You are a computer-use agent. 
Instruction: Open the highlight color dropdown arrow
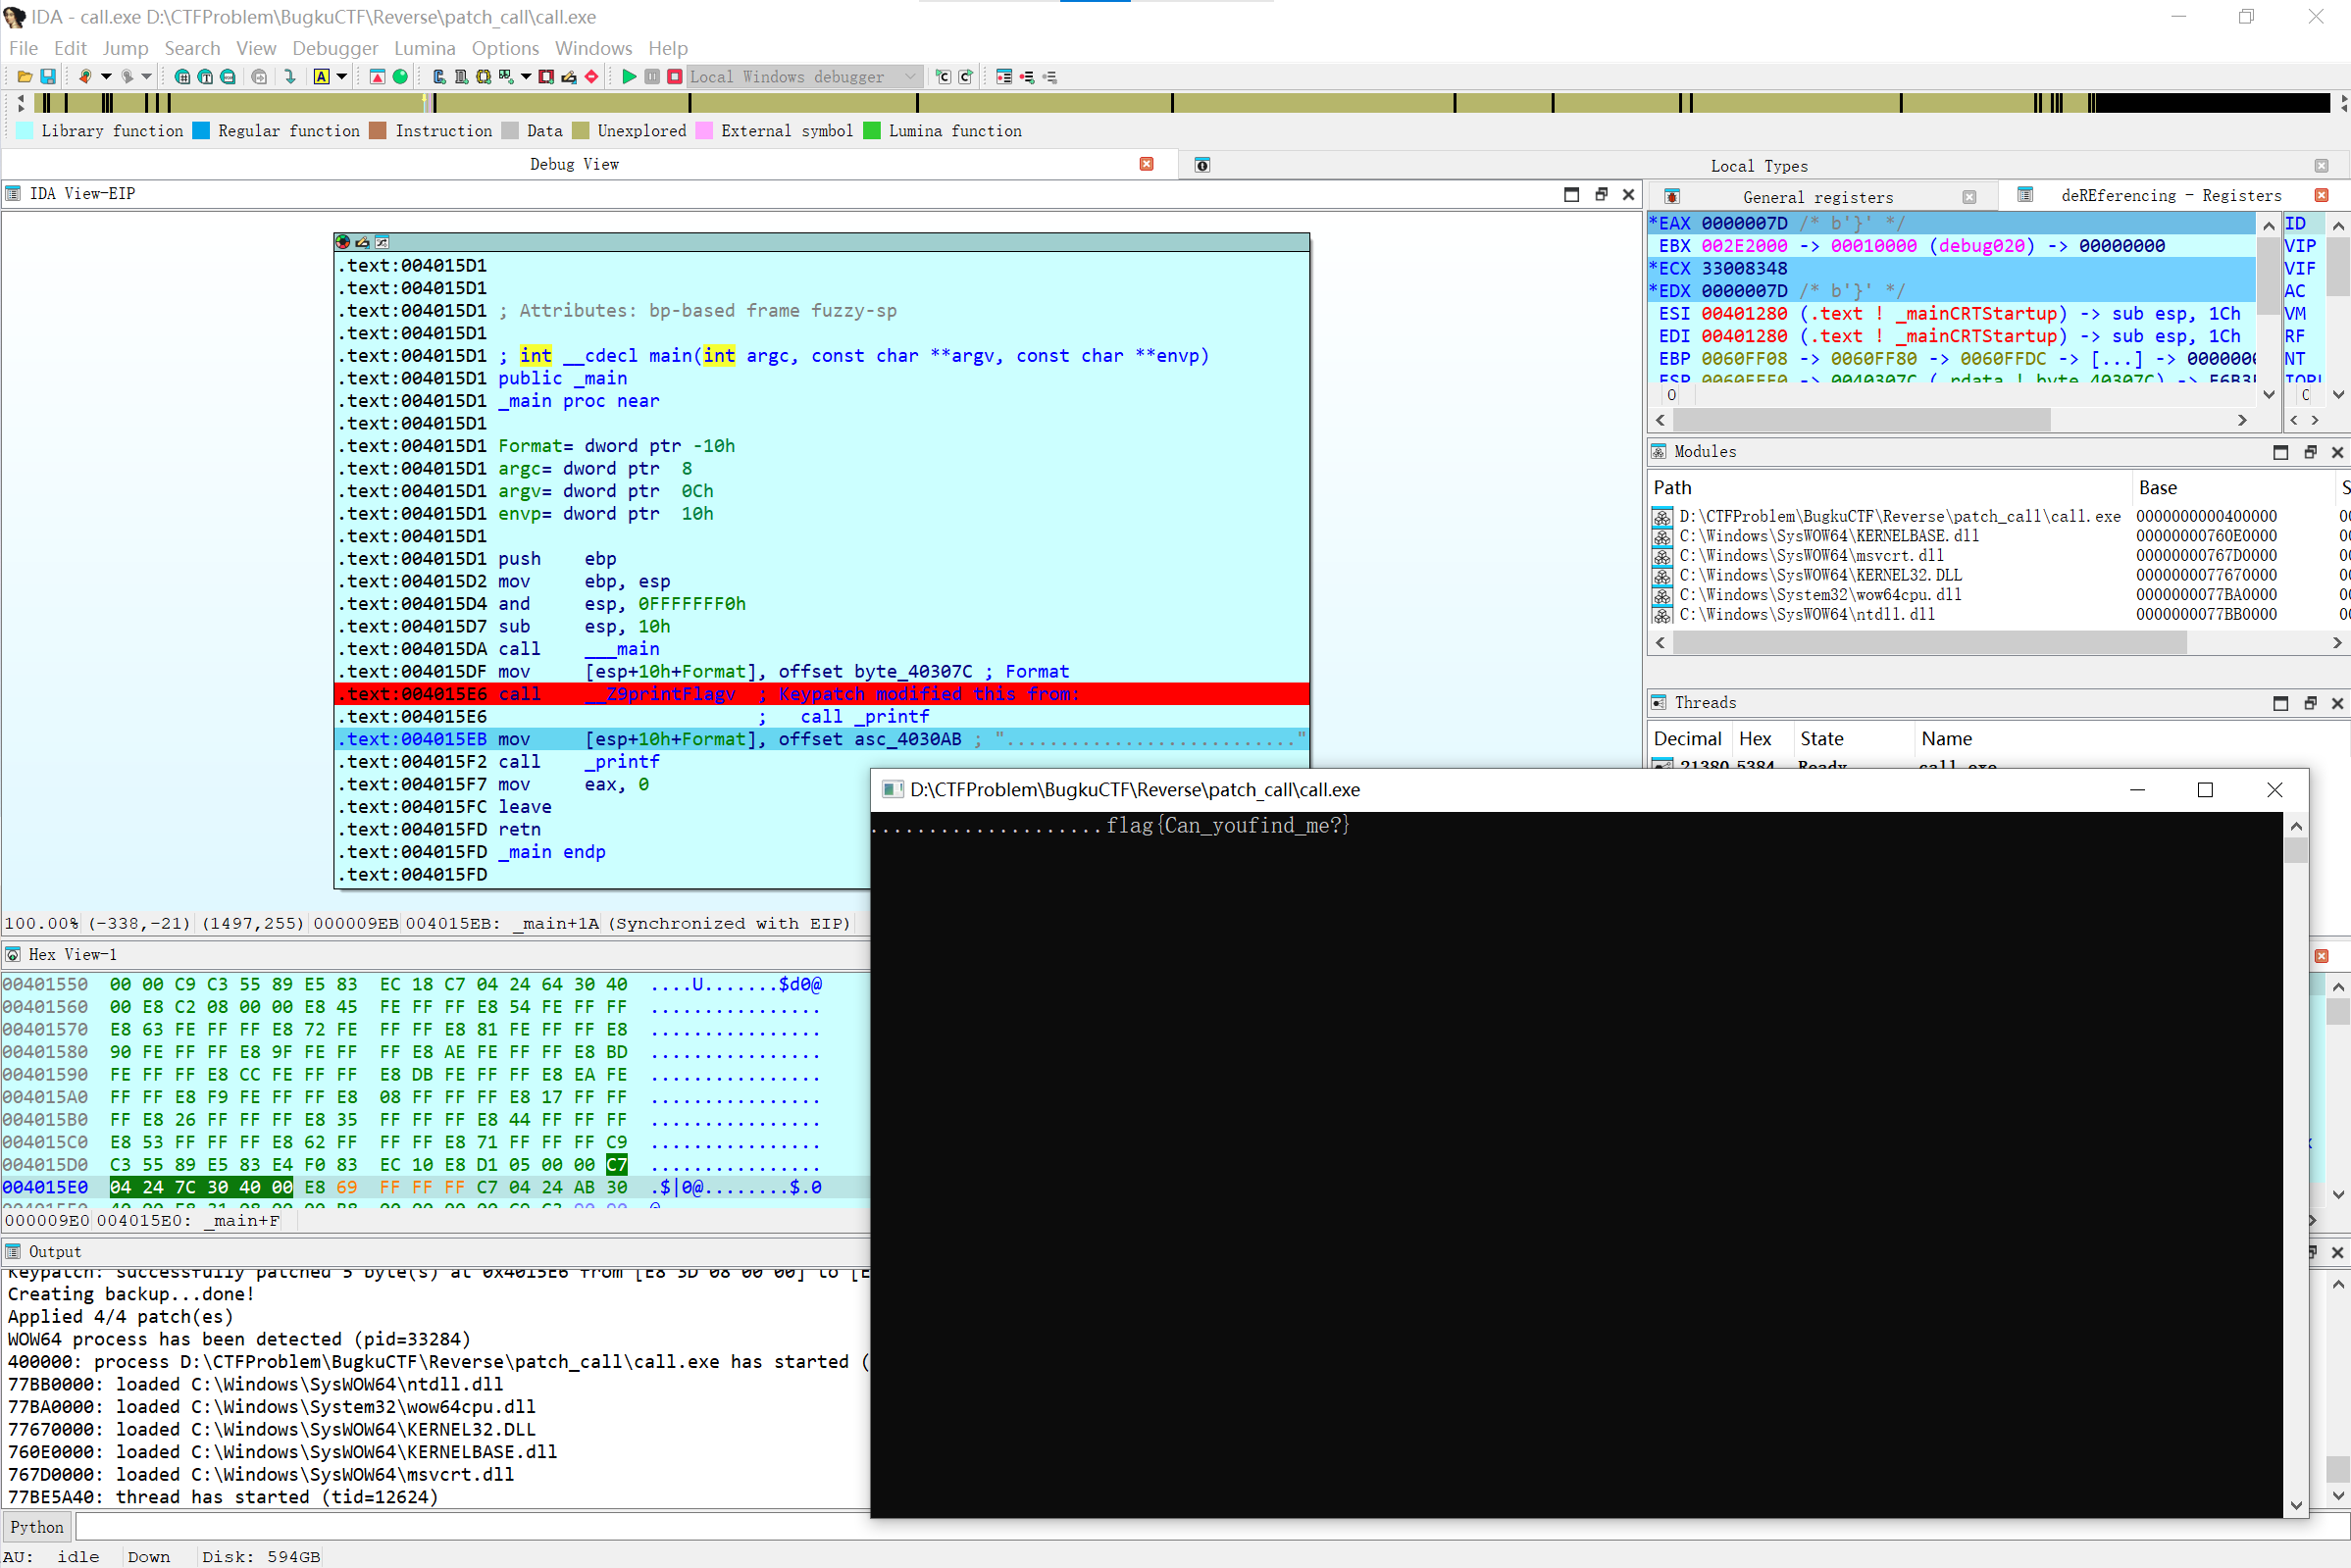pyautogui.click(x=341, y=76)
